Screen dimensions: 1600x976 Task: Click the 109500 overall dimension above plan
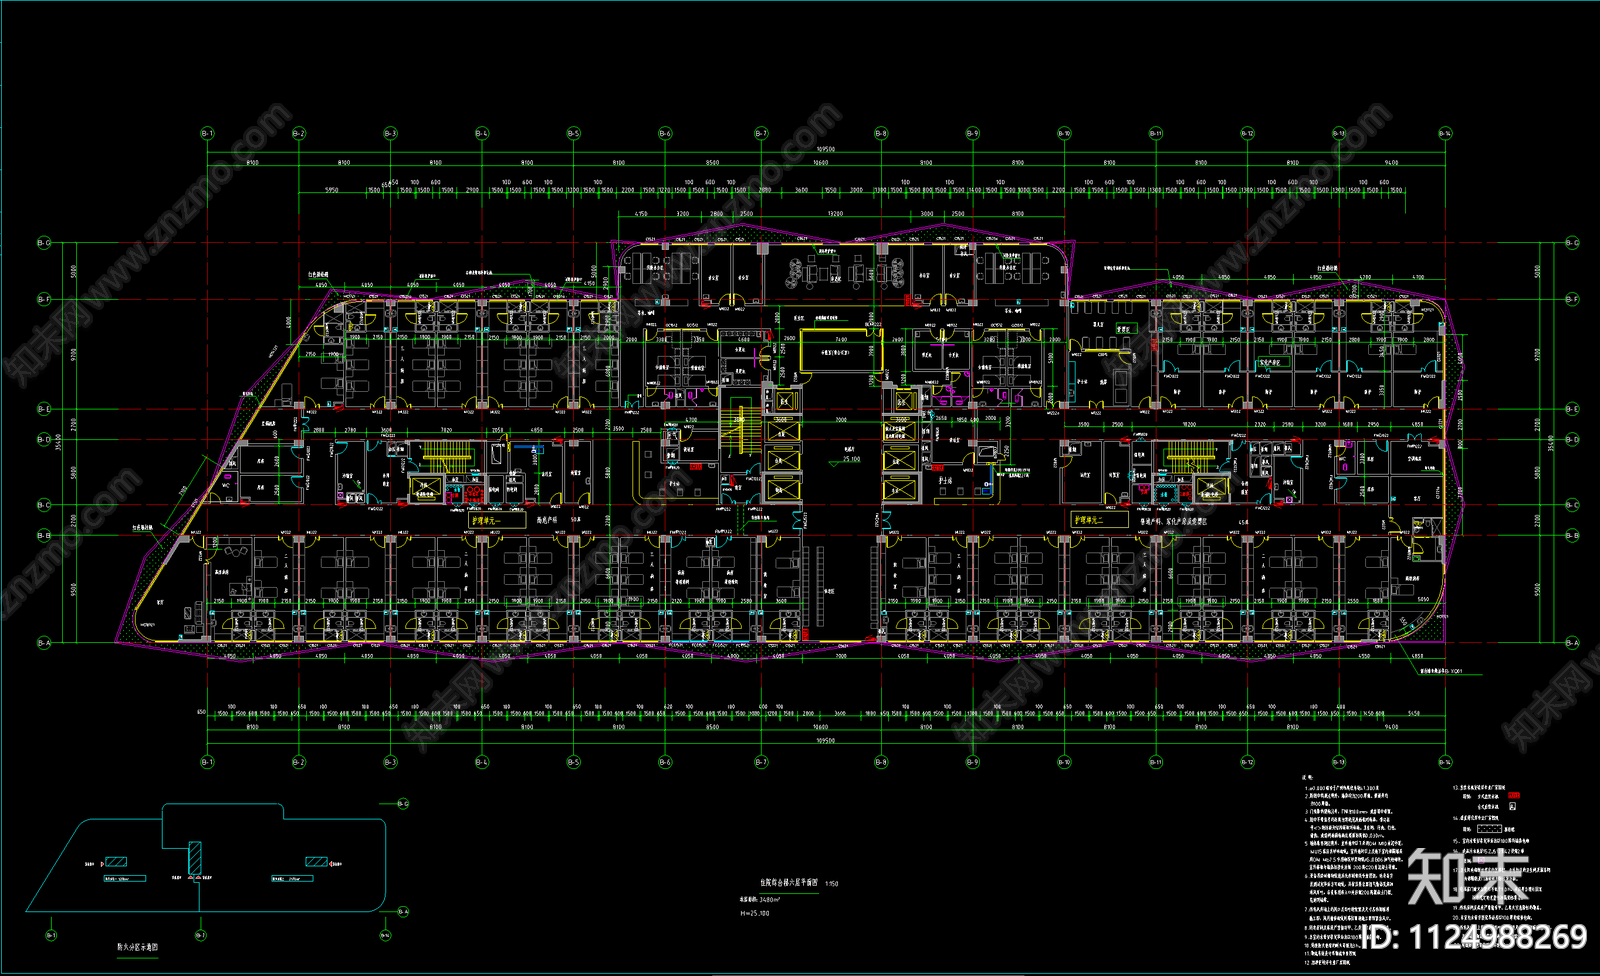(x=825, y=150)
